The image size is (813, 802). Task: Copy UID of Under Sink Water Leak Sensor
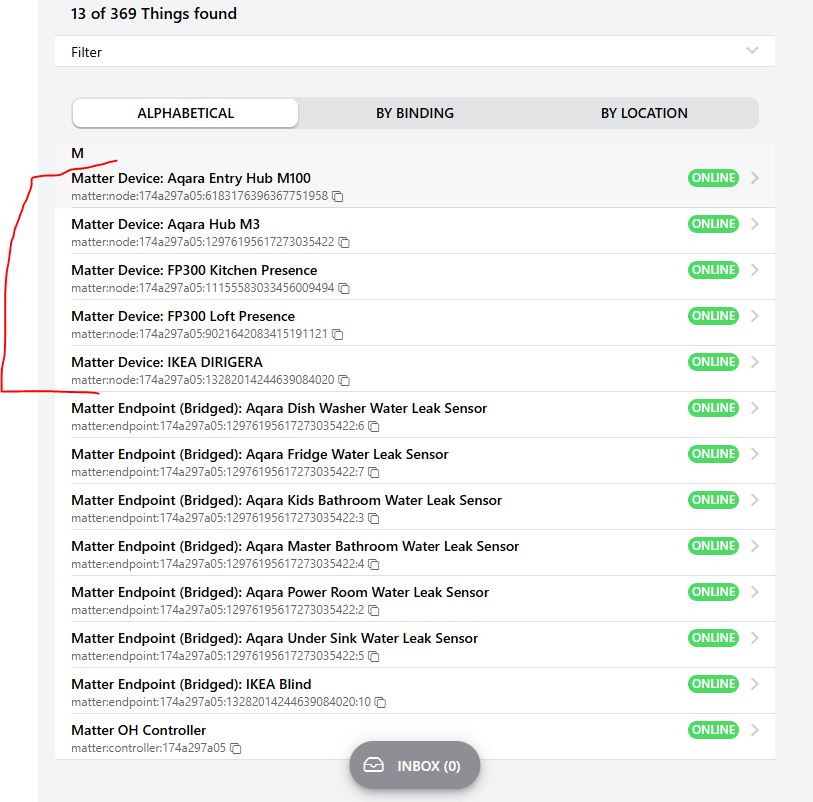tap(373, 656)
